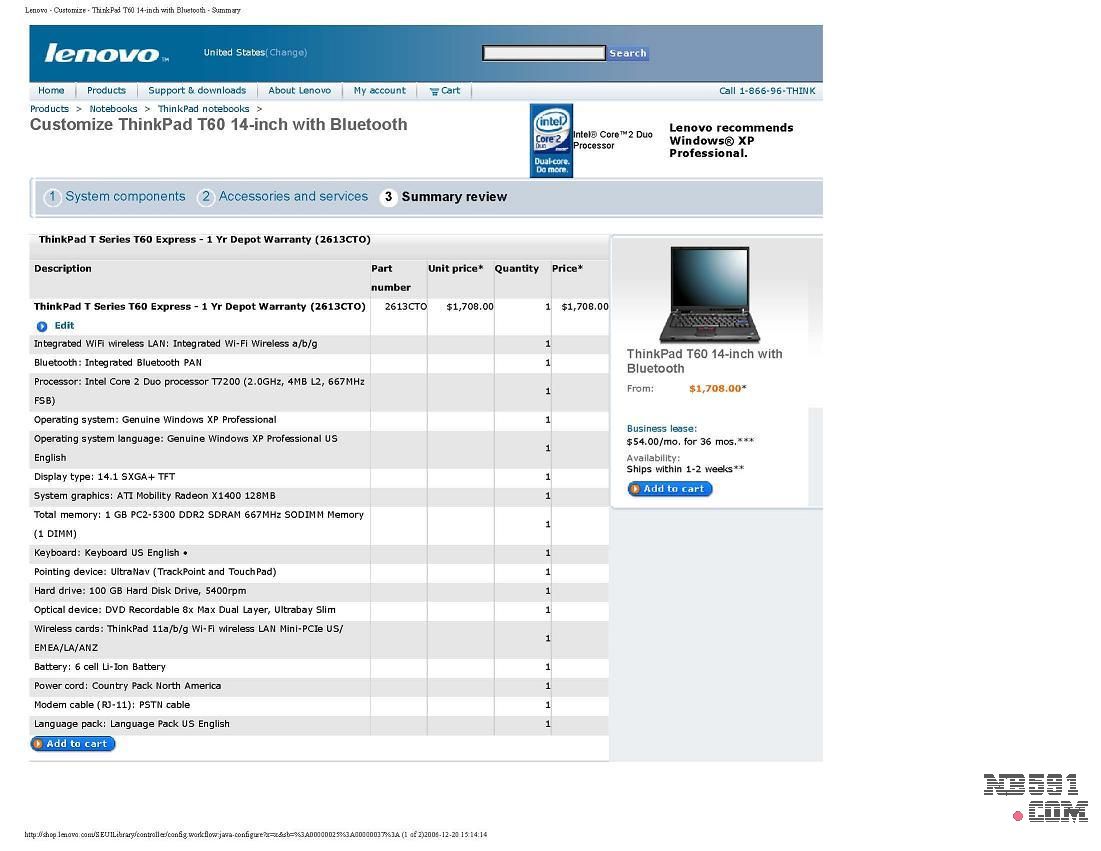Click the search input field

click(543, 53)
